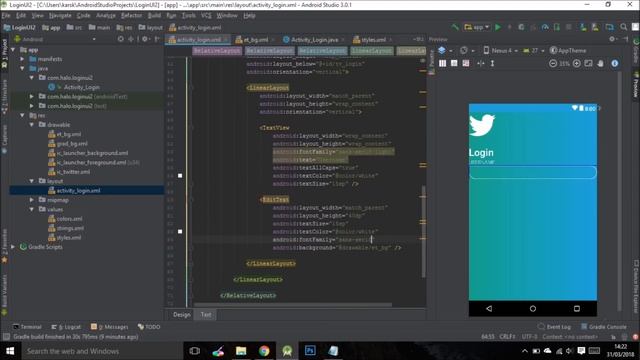Click the Make Project hammer icon
Image resolution: width=640 pixels, height=360 pixels.
coord(455,27)
